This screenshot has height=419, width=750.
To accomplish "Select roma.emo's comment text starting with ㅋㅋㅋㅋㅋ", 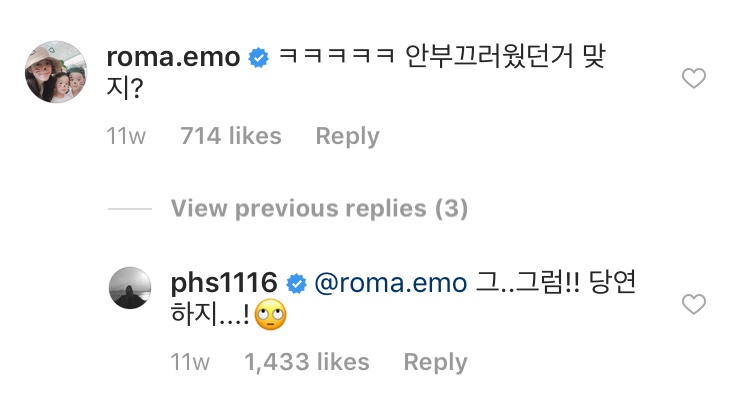I will coord(440,58).
